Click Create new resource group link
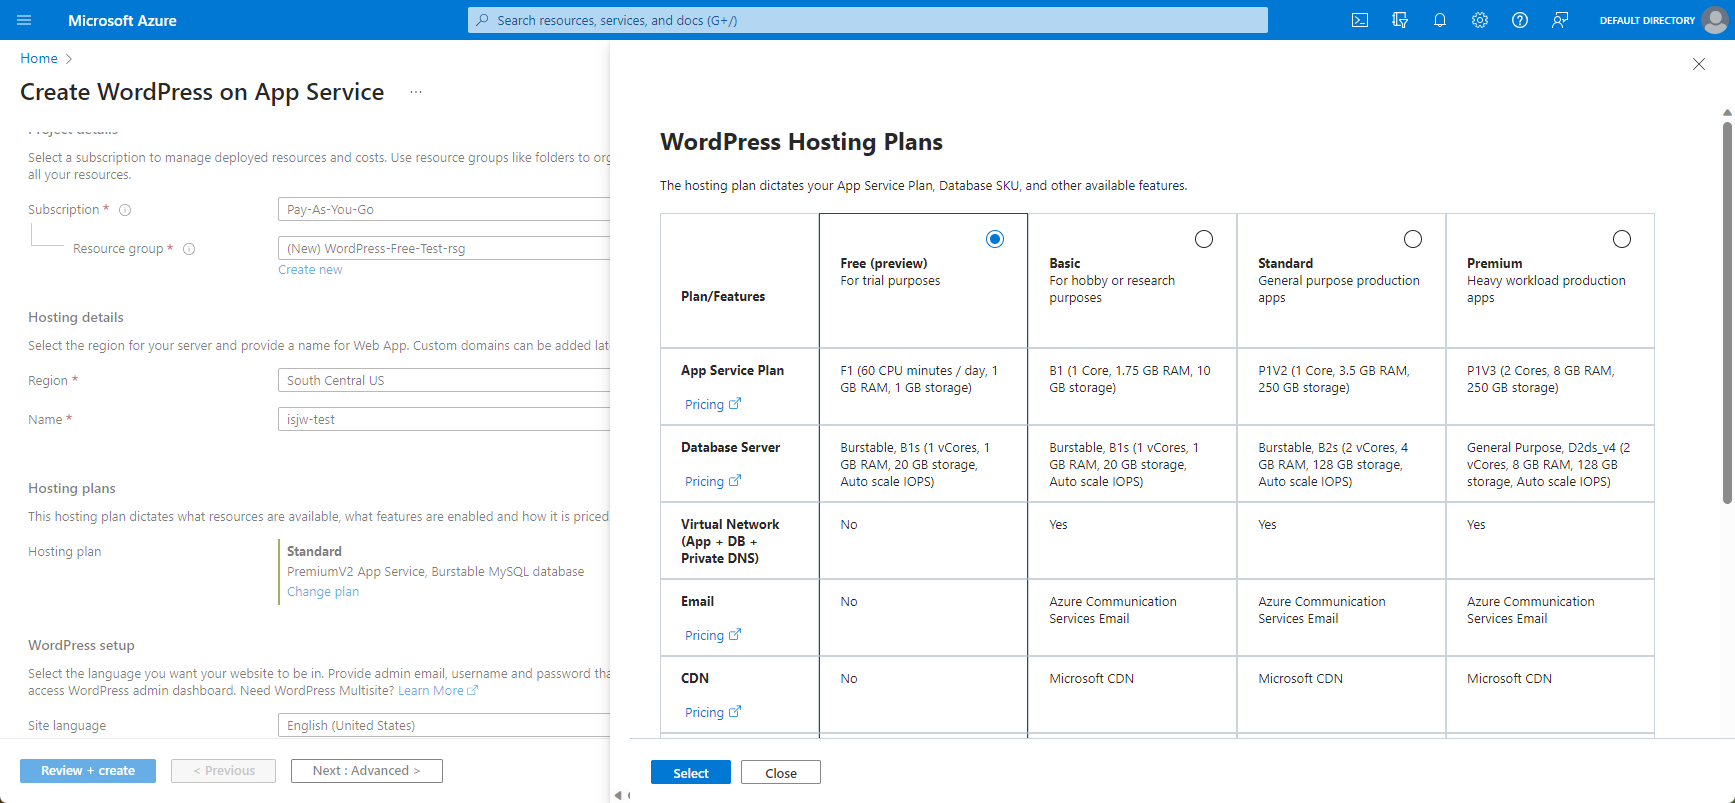This screenshot has height=803, width=1735. pyautogui.click(x=310, y=270)
